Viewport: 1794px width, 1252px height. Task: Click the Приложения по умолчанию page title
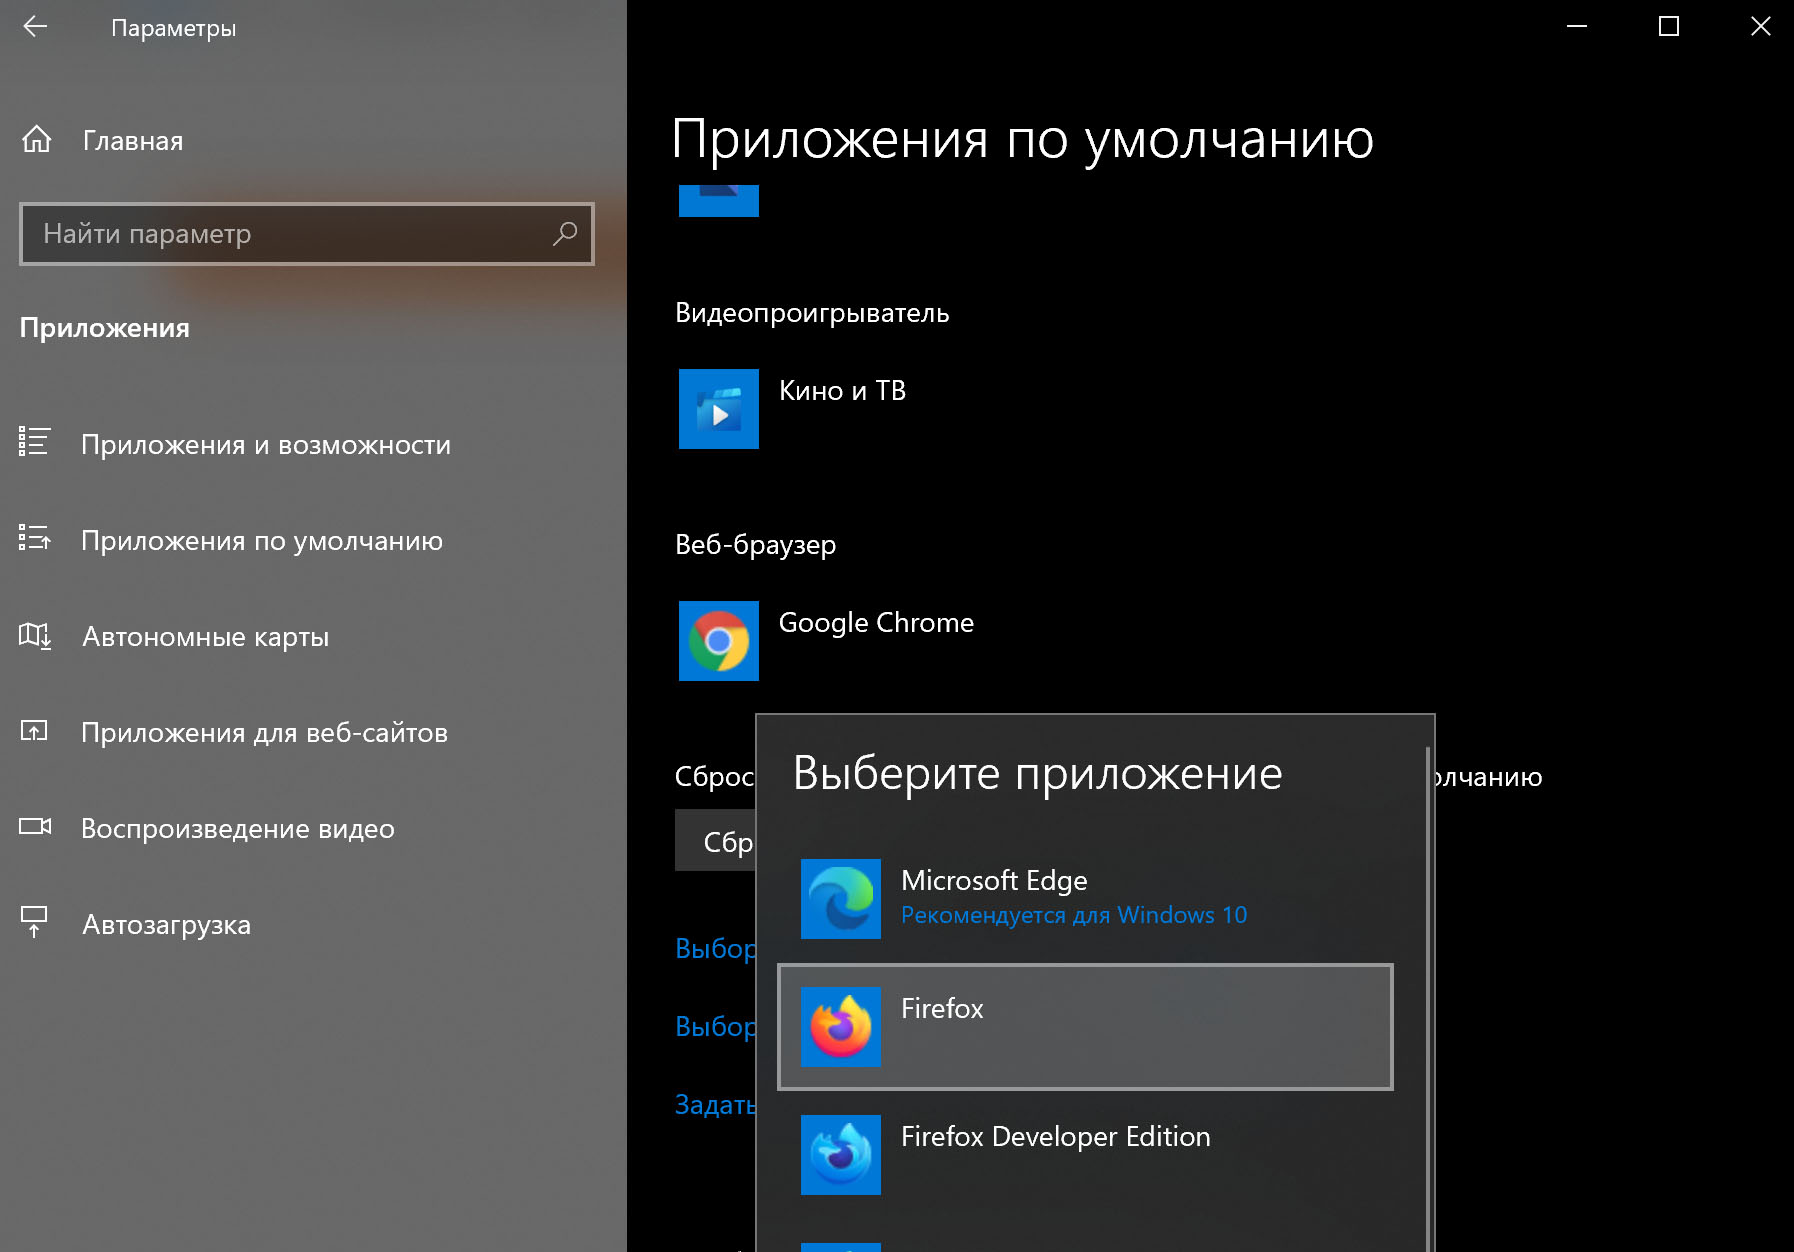[1022, 139]
